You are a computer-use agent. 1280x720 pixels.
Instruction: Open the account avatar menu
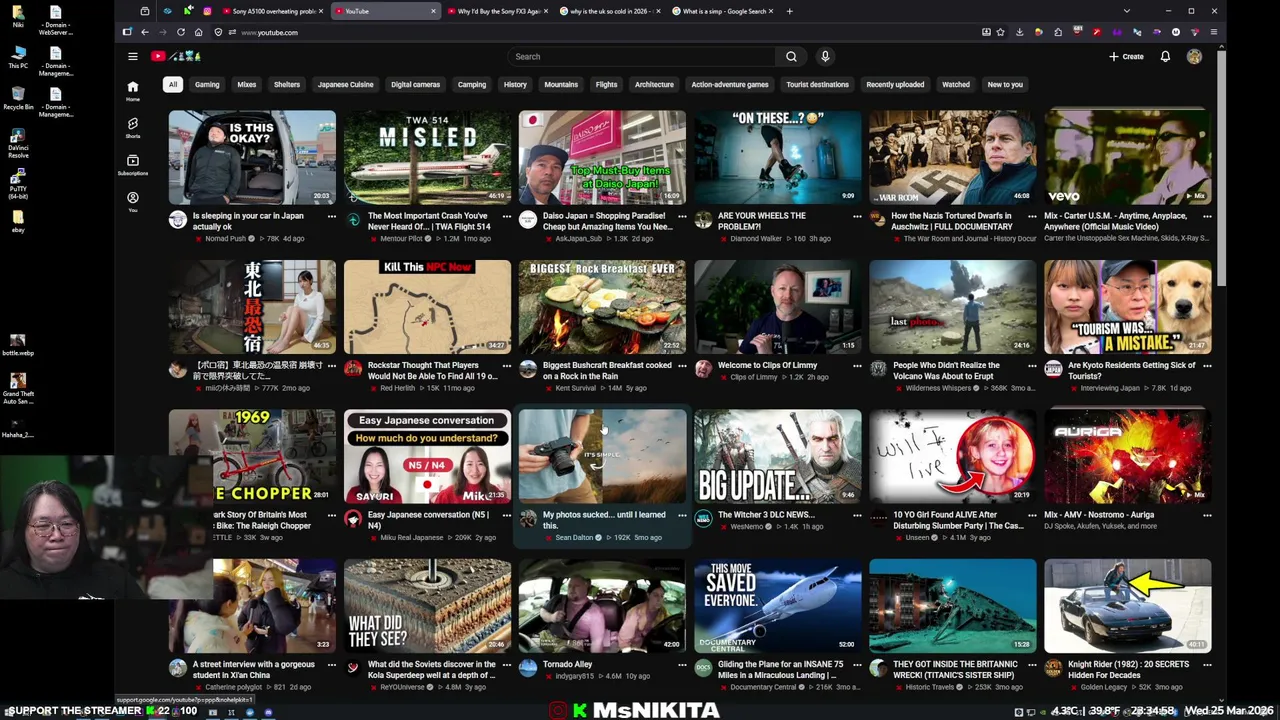click(x=1194, y=56)
